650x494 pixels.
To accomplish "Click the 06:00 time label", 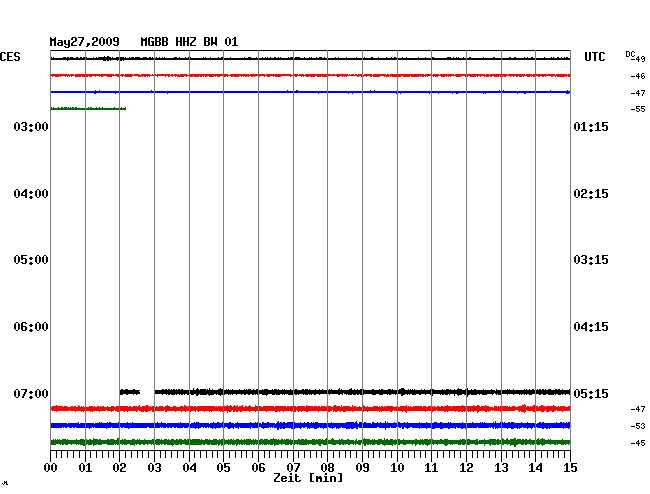I will [x=31, y=327].
